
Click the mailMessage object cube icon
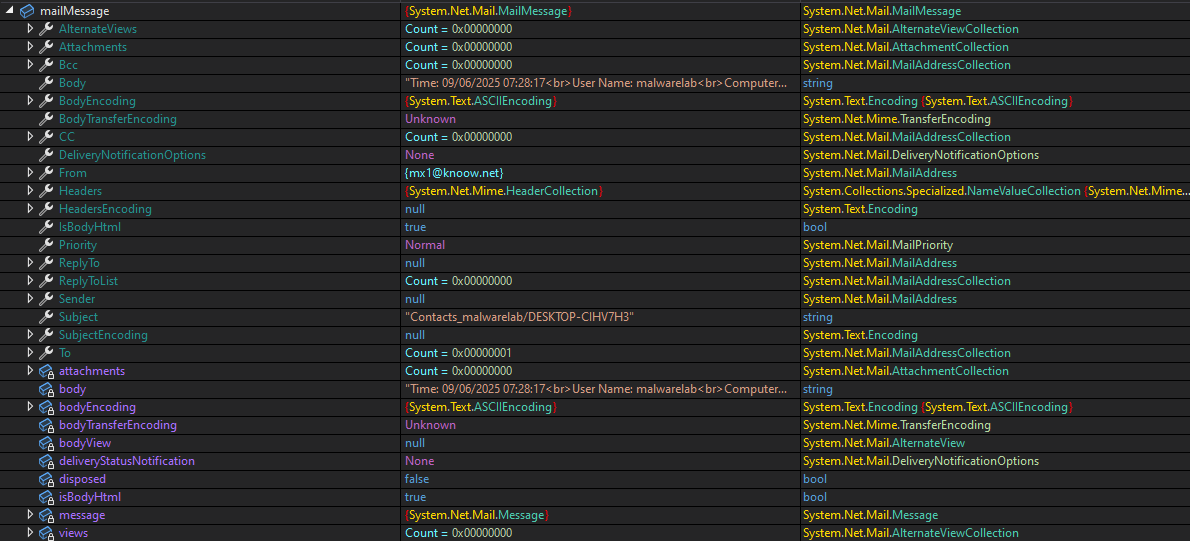(x=27, y=11)
